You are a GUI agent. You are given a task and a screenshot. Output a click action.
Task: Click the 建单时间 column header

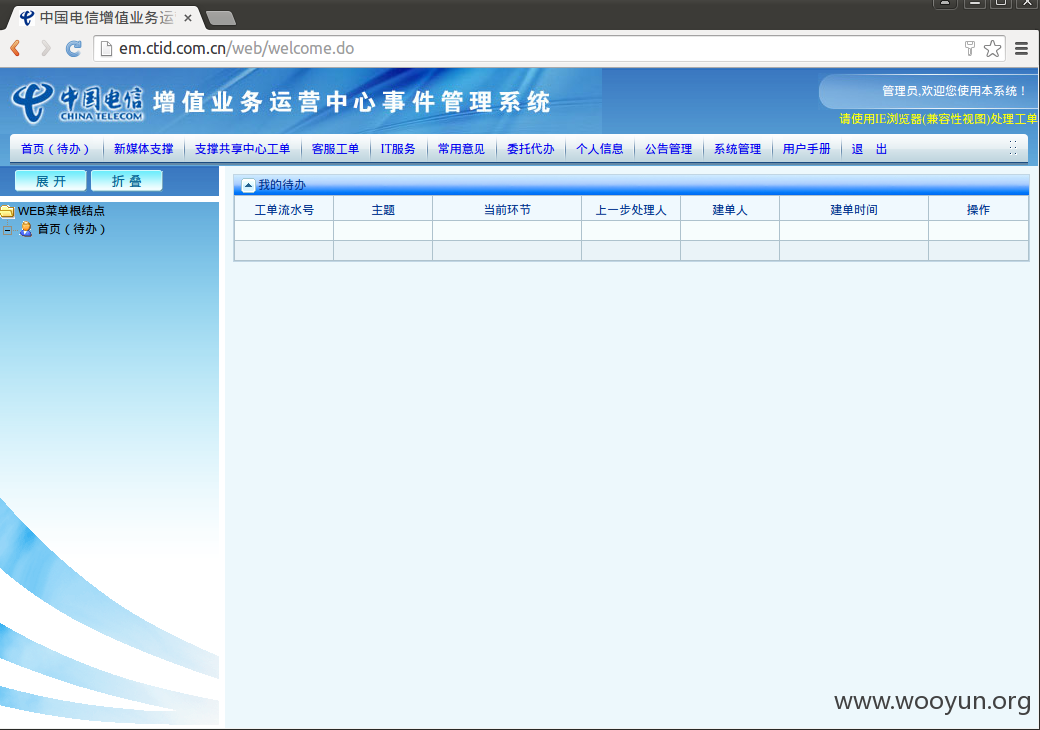854,210
